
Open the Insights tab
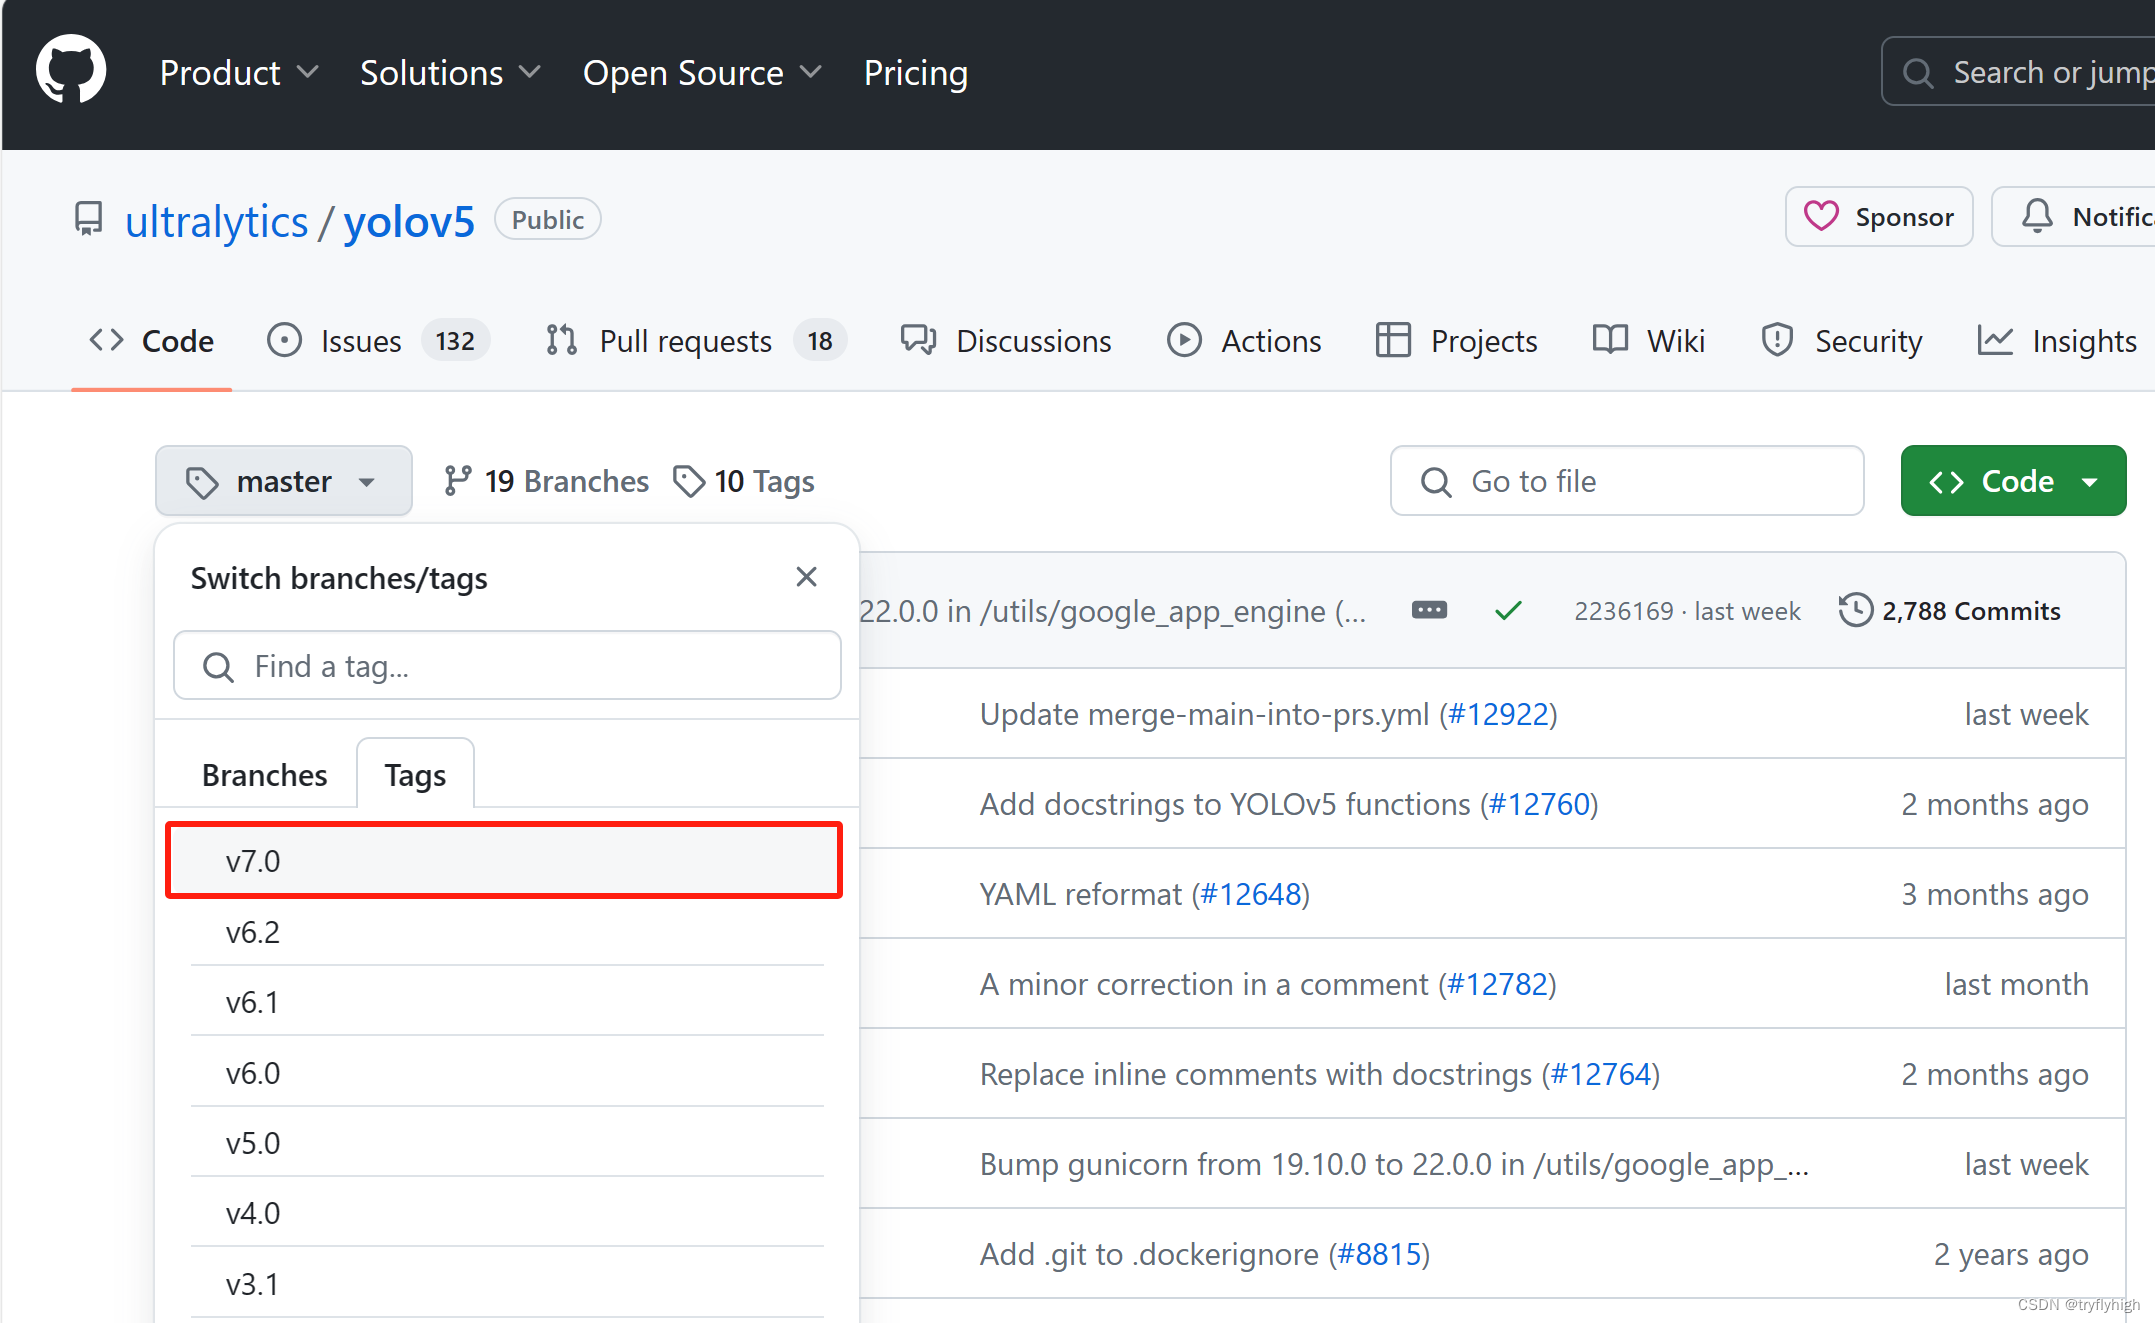[2057, 341]
